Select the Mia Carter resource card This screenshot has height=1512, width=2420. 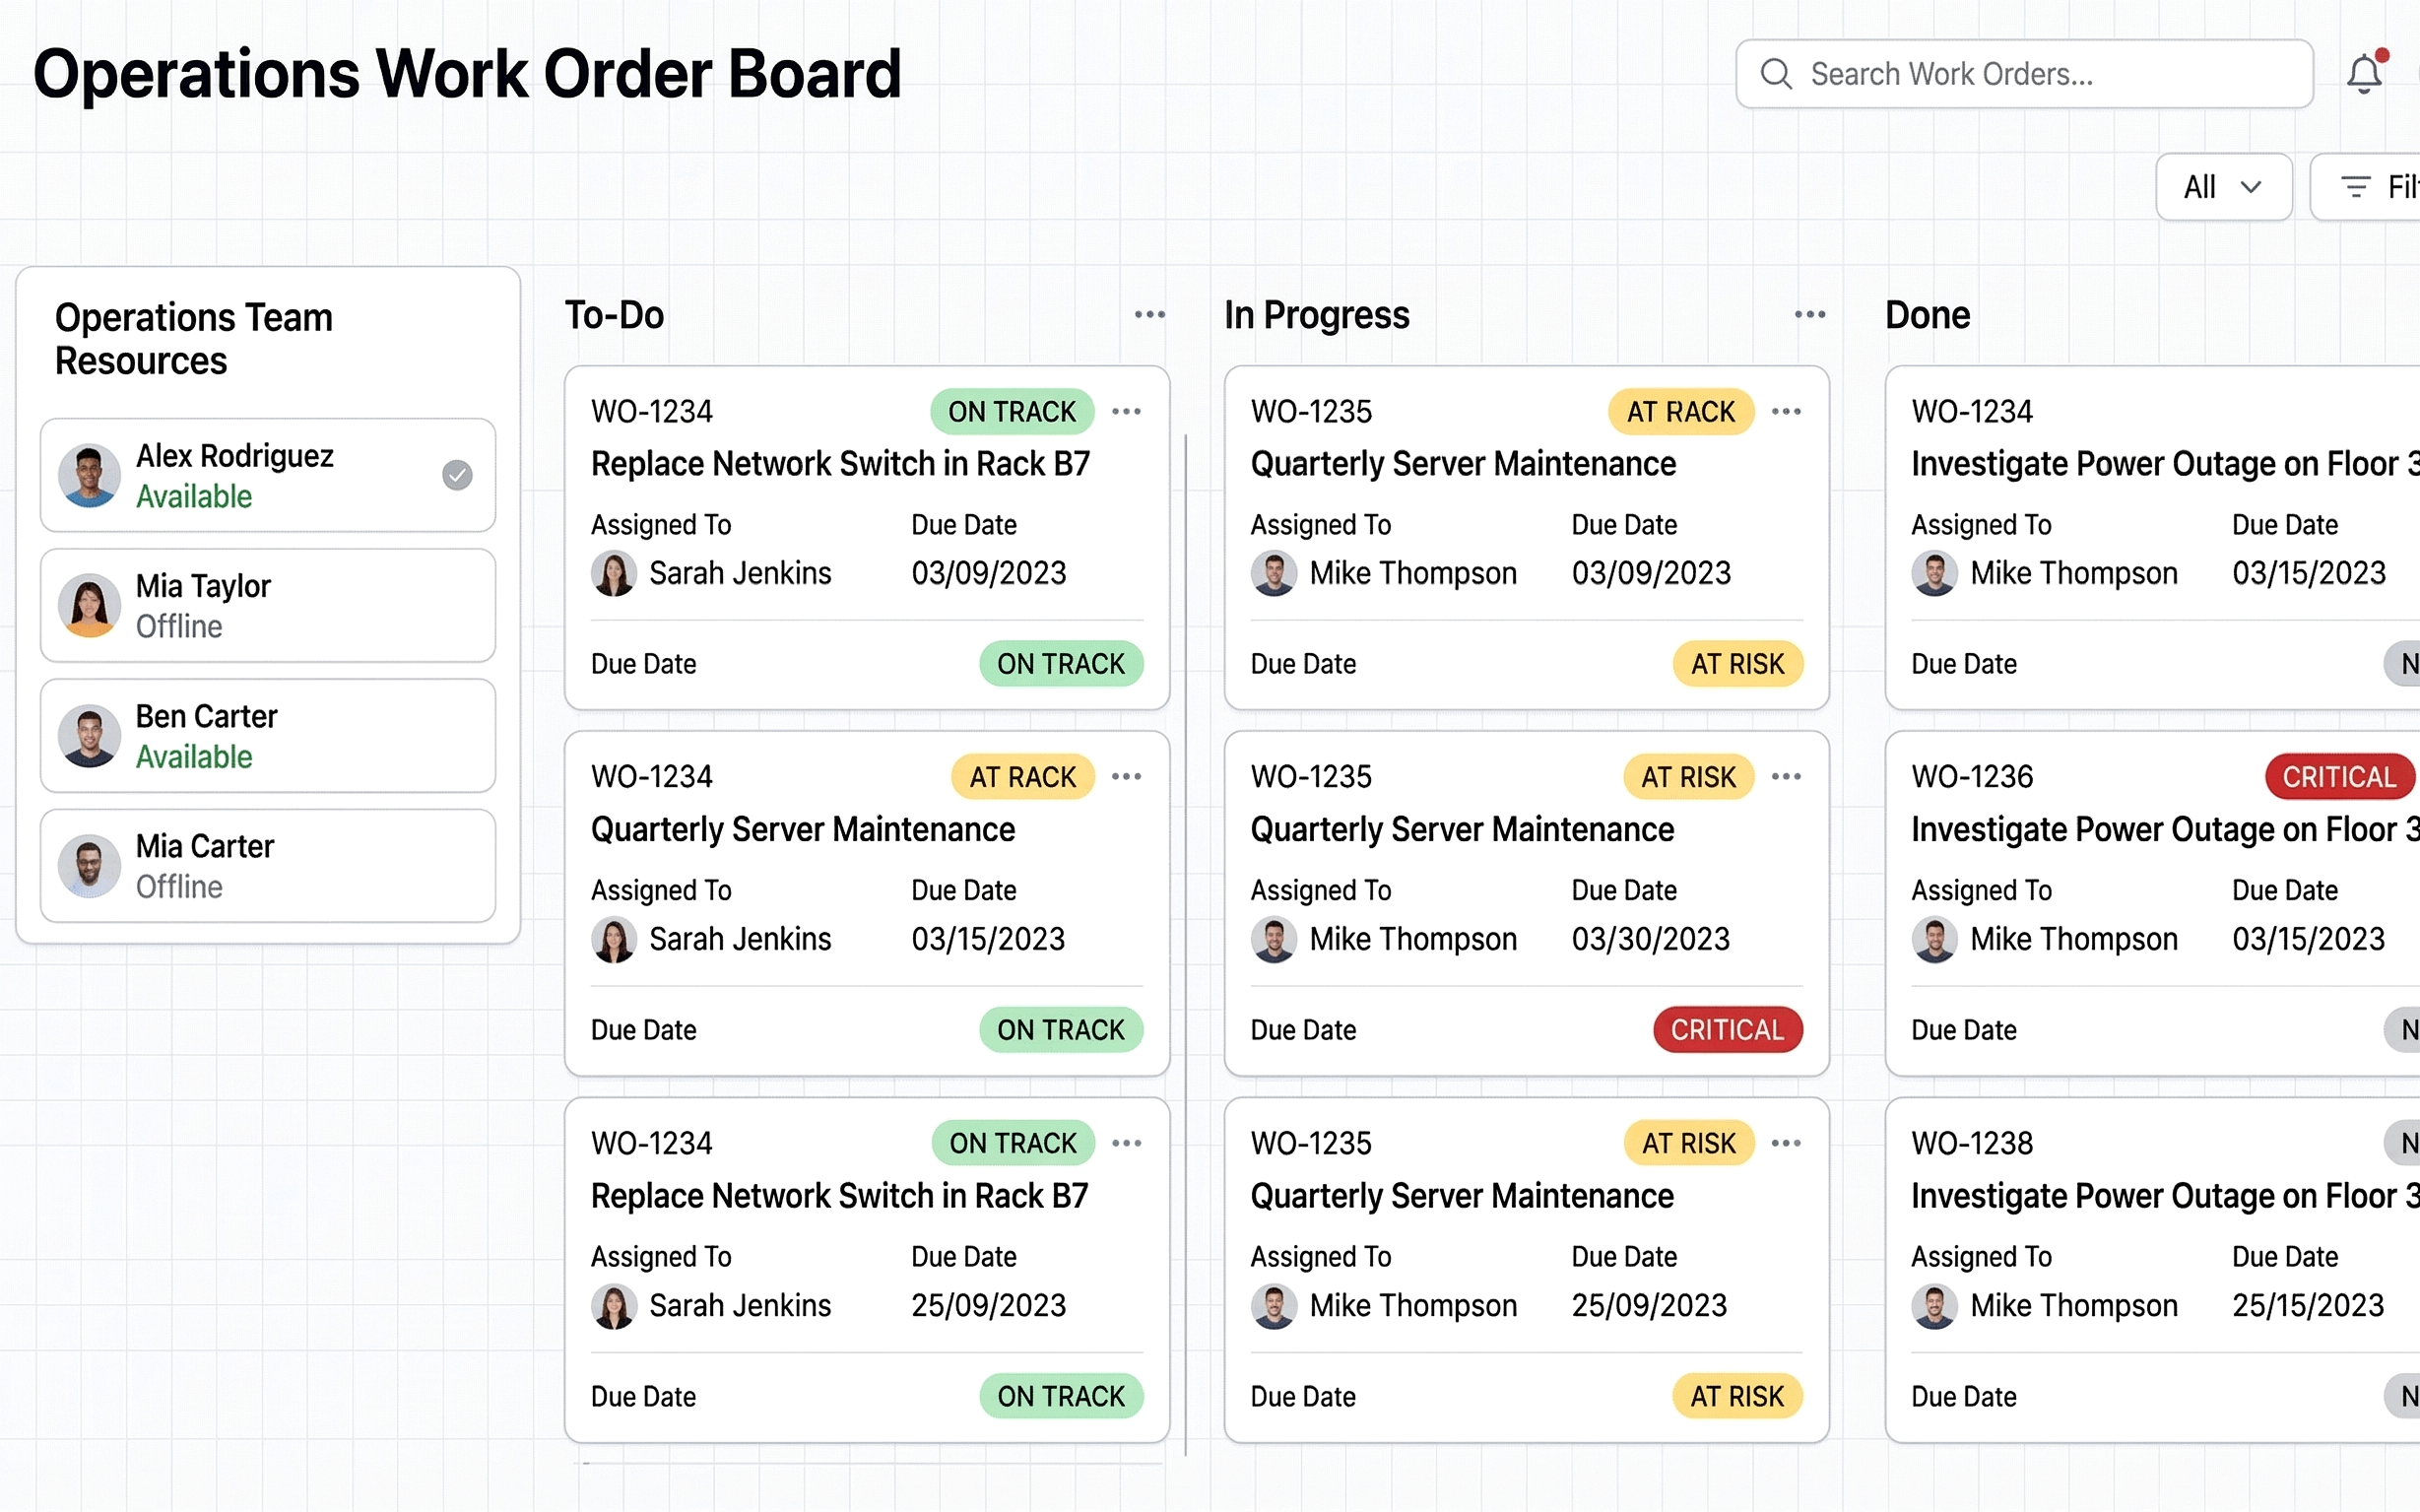(267, 865)
